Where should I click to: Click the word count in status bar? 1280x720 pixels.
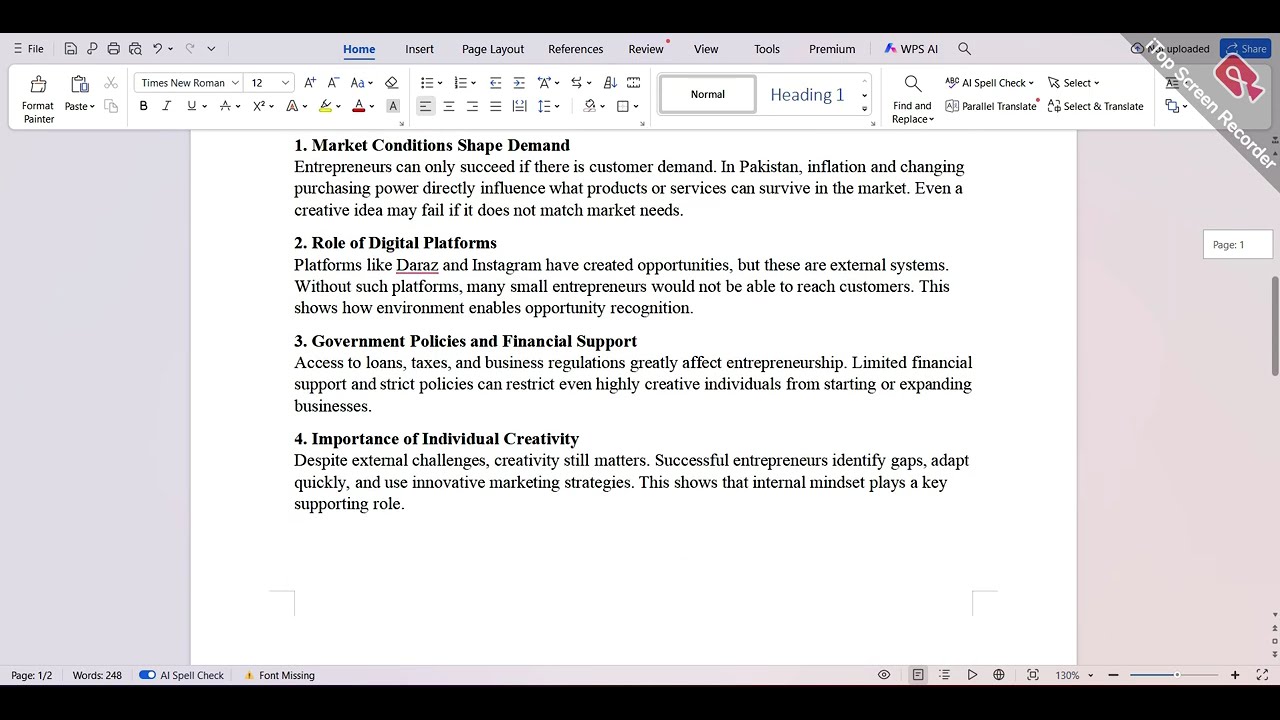(x=97, y=675)
